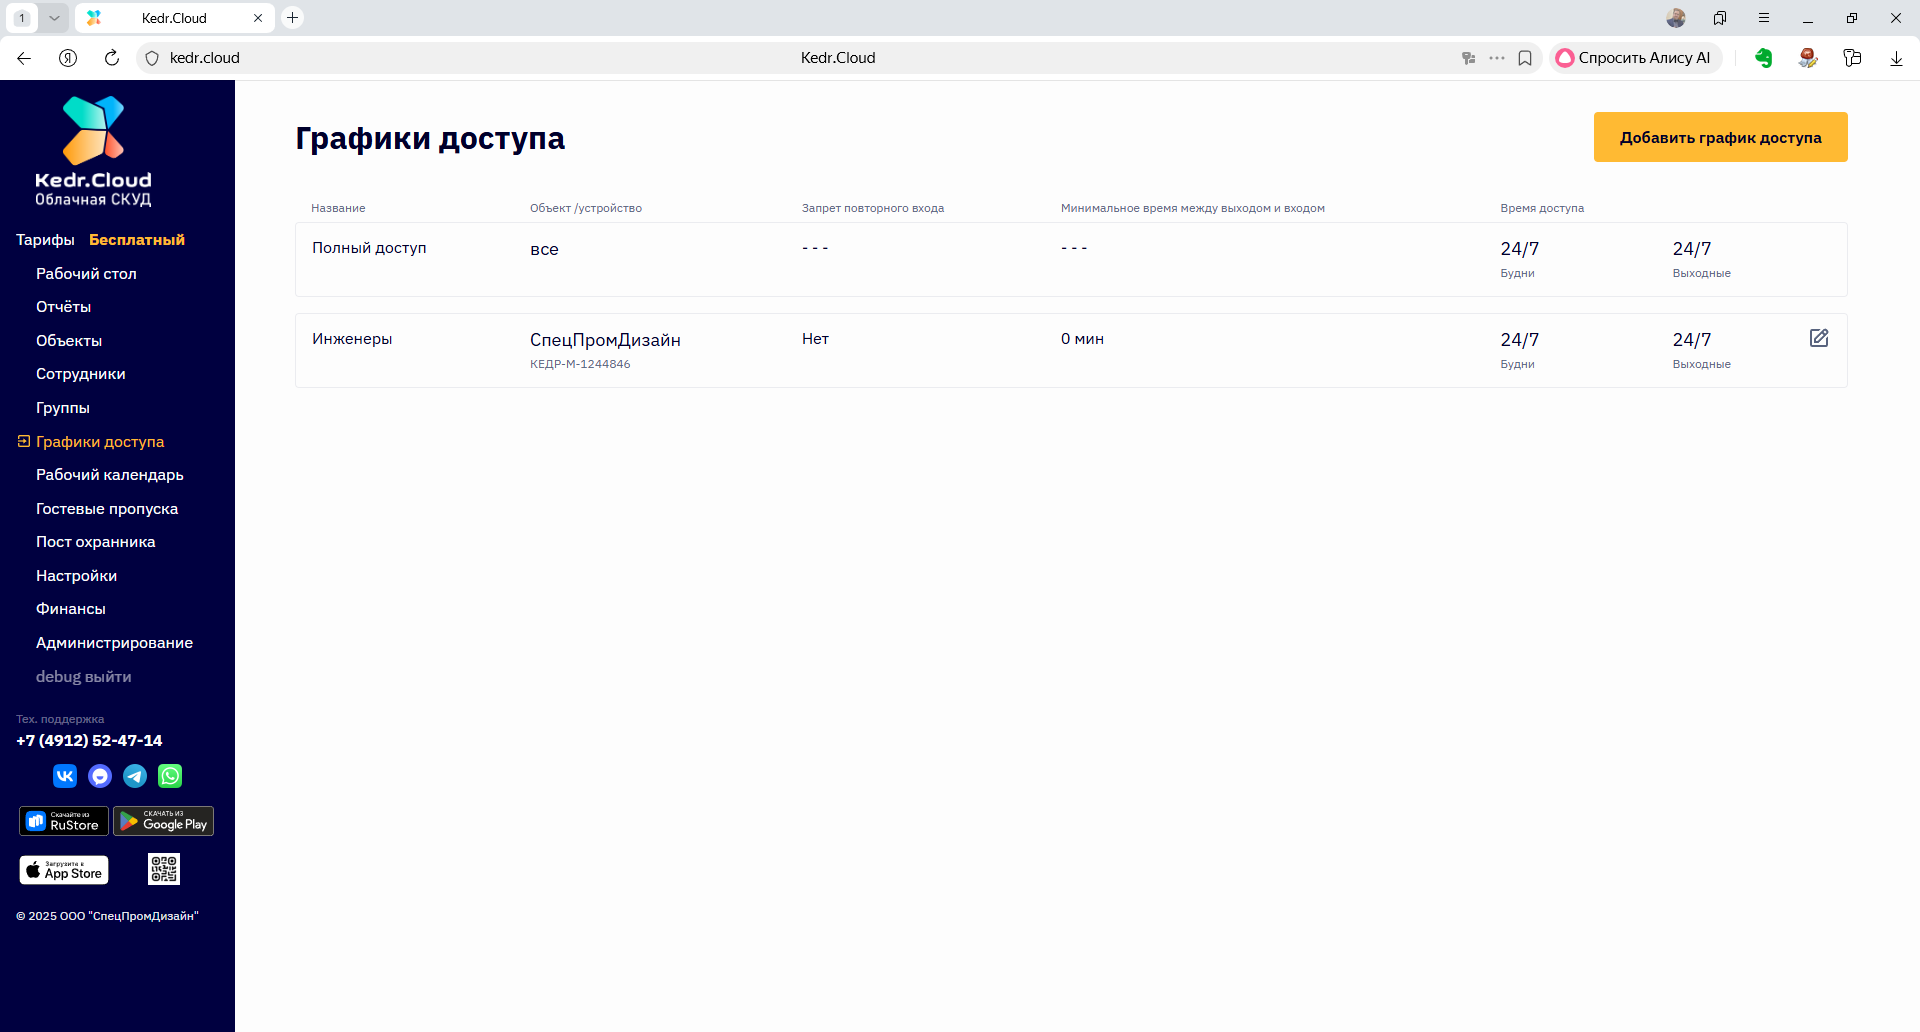Screen dimensions: 1920x1032
Task: Click the Kedr.Cloud logo
Action: point(93,150)
